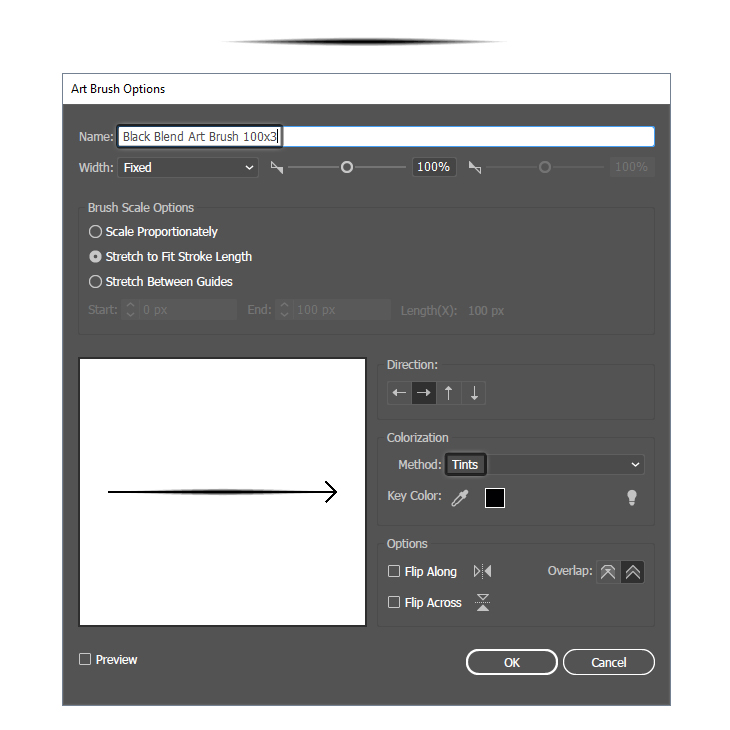Click the disabled second width slider handle
730x730 pixels.
pos(545,167)
